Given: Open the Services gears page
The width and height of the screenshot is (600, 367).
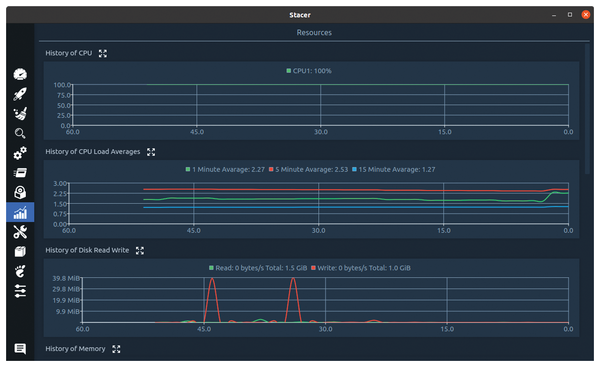Looking at the screenshot, I should (20, 153).
